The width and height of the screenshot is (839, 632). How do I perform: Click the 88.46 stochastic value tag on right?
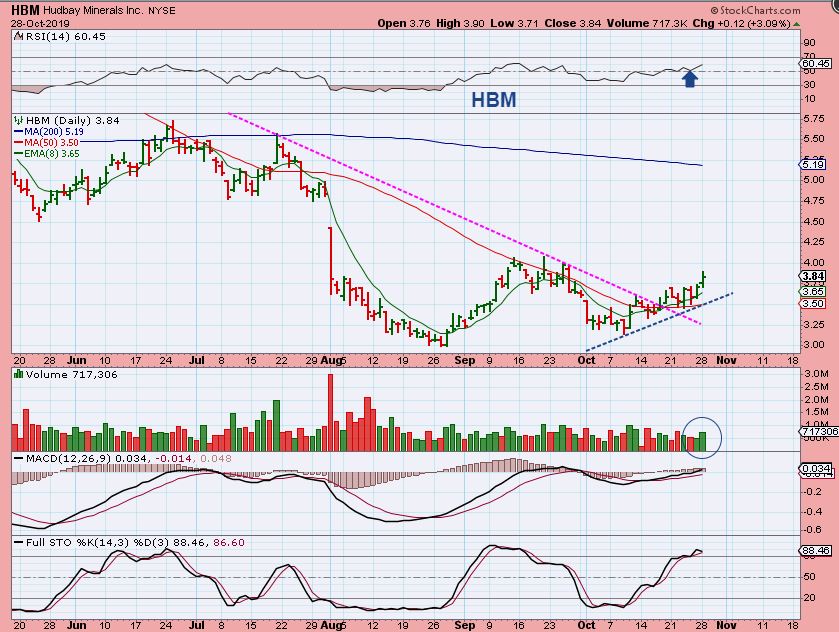coord(816,551)
